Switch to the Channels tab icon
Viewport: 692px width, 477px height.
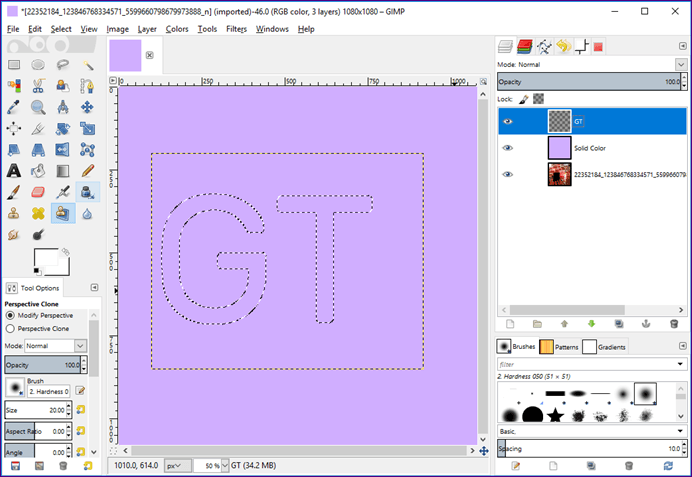(x=524, y=46)
